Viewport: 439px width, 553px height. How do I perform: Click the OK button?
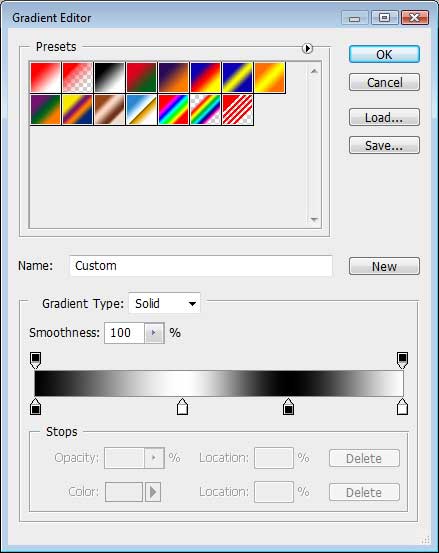pos(384,54)
